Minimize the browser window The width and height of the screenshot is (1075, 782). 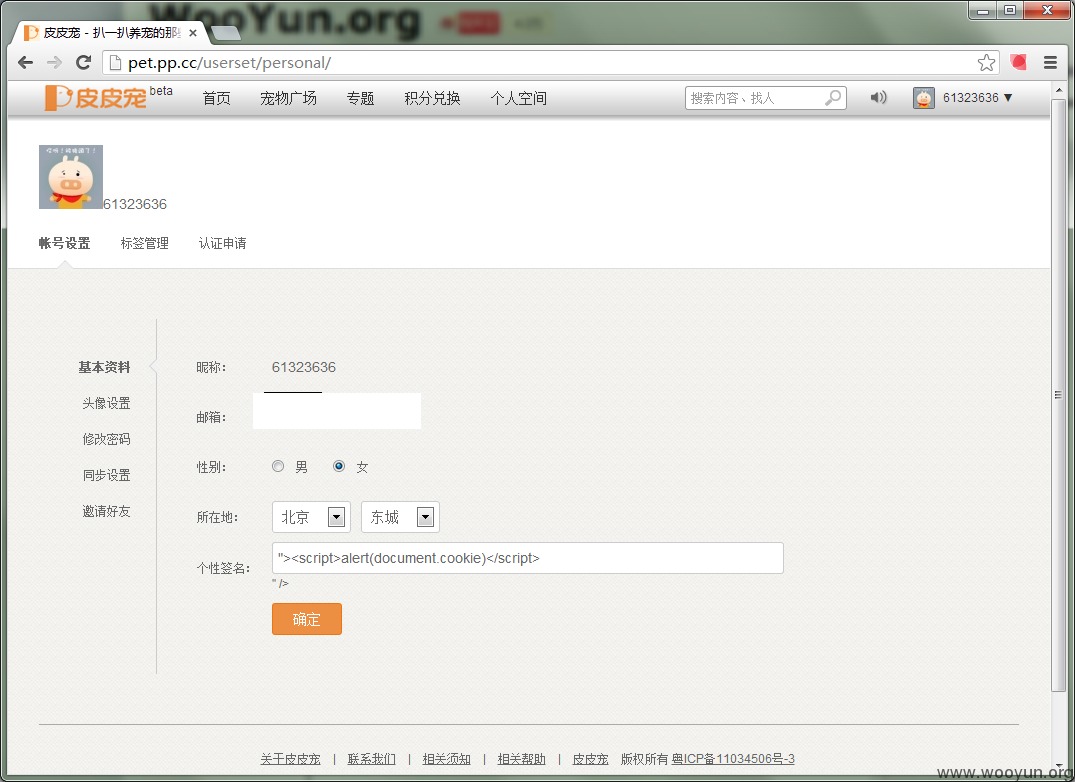[x=983, y=10]
